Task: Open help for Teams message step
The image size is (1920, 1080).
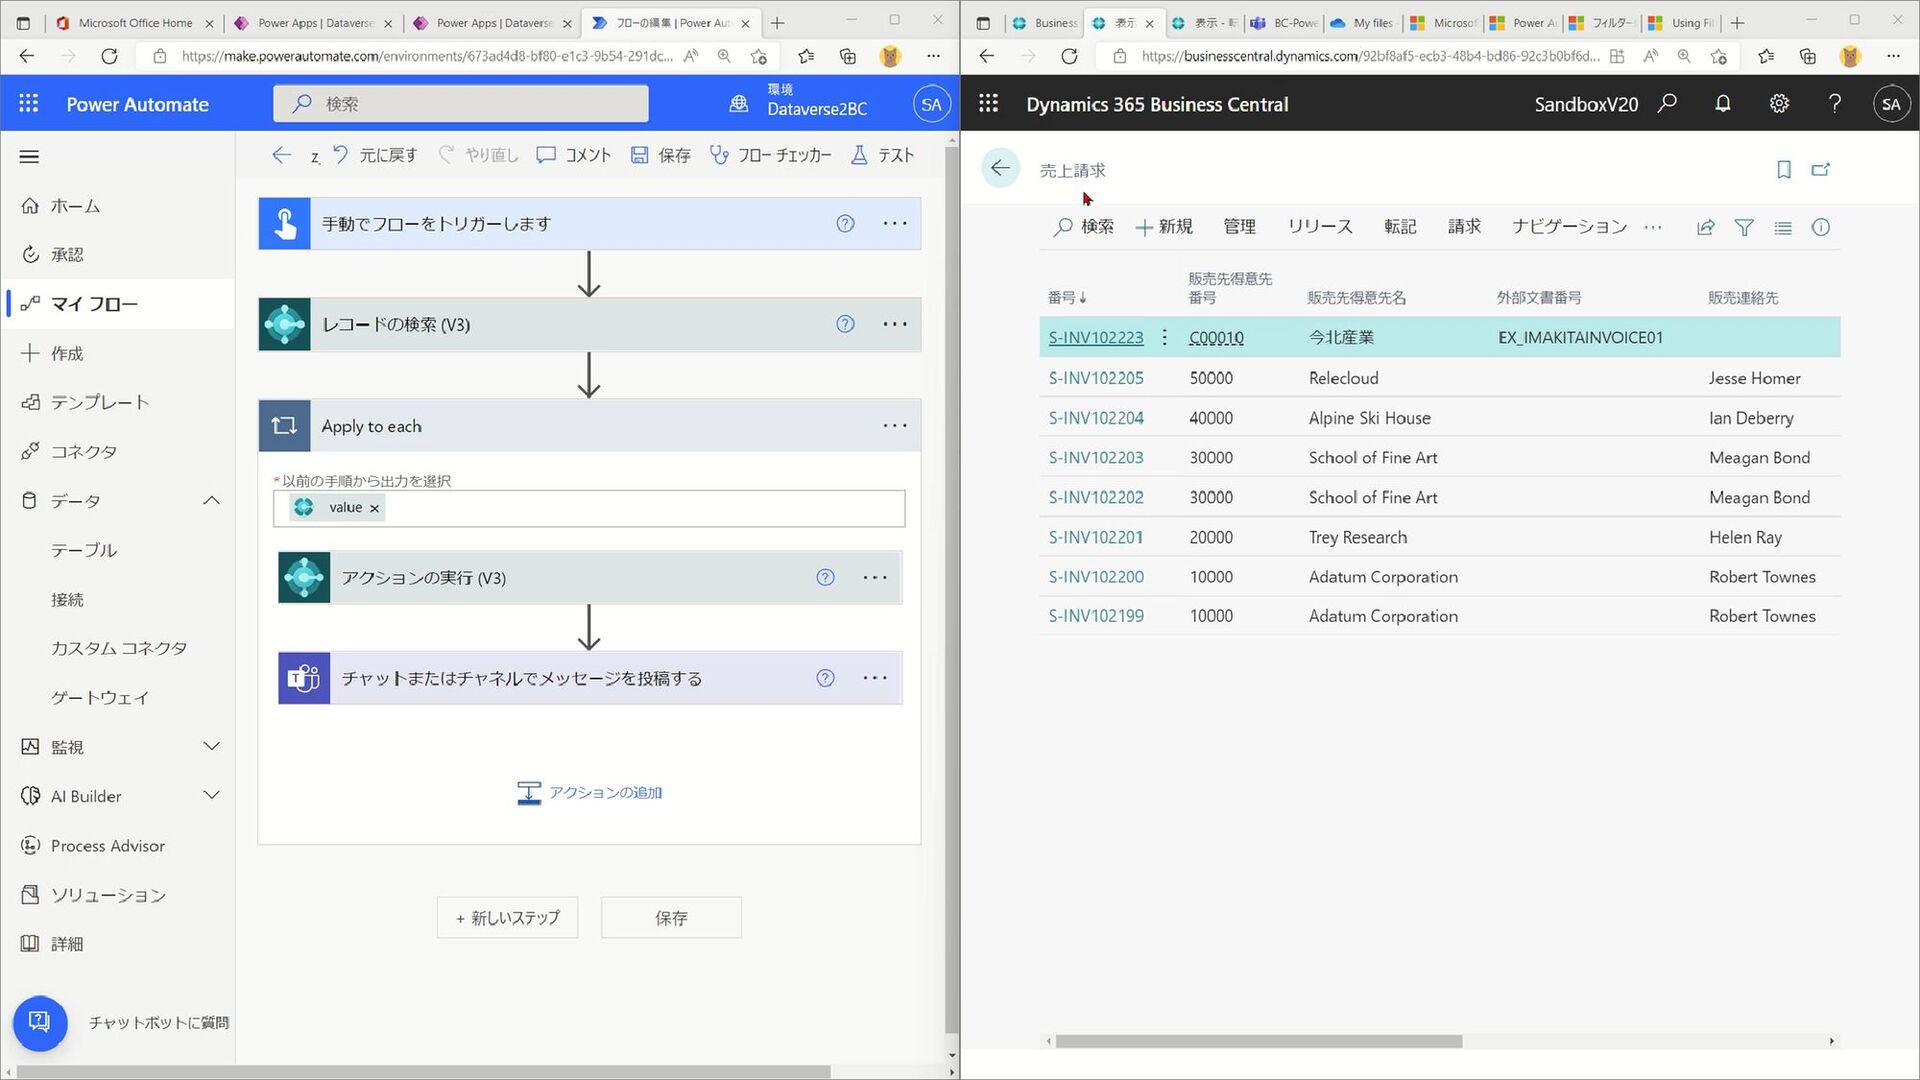Action: (825, 678)
